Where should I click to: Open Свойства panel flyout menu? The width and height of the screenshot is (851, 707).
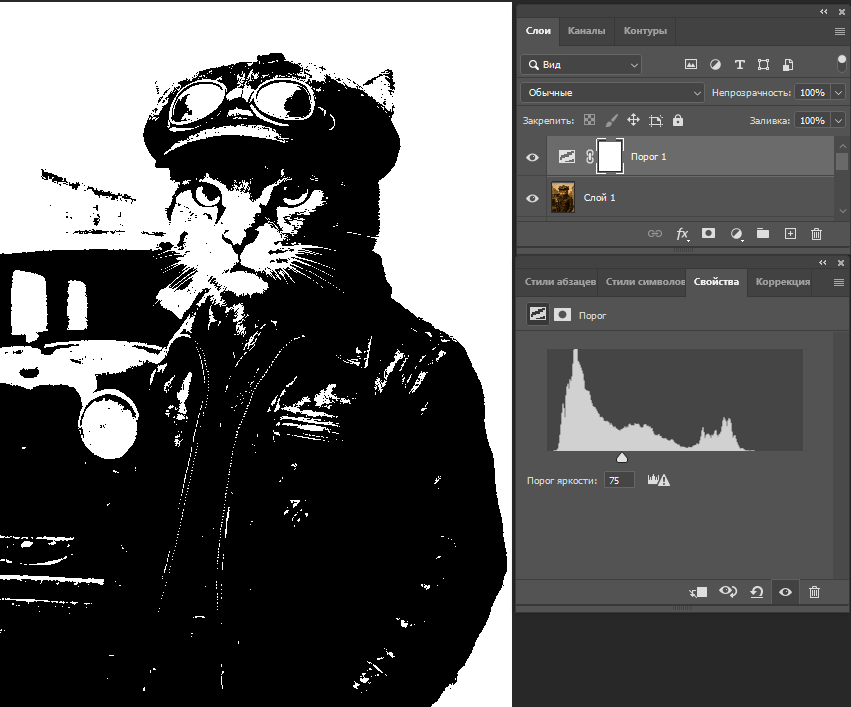tap(839, 282)
